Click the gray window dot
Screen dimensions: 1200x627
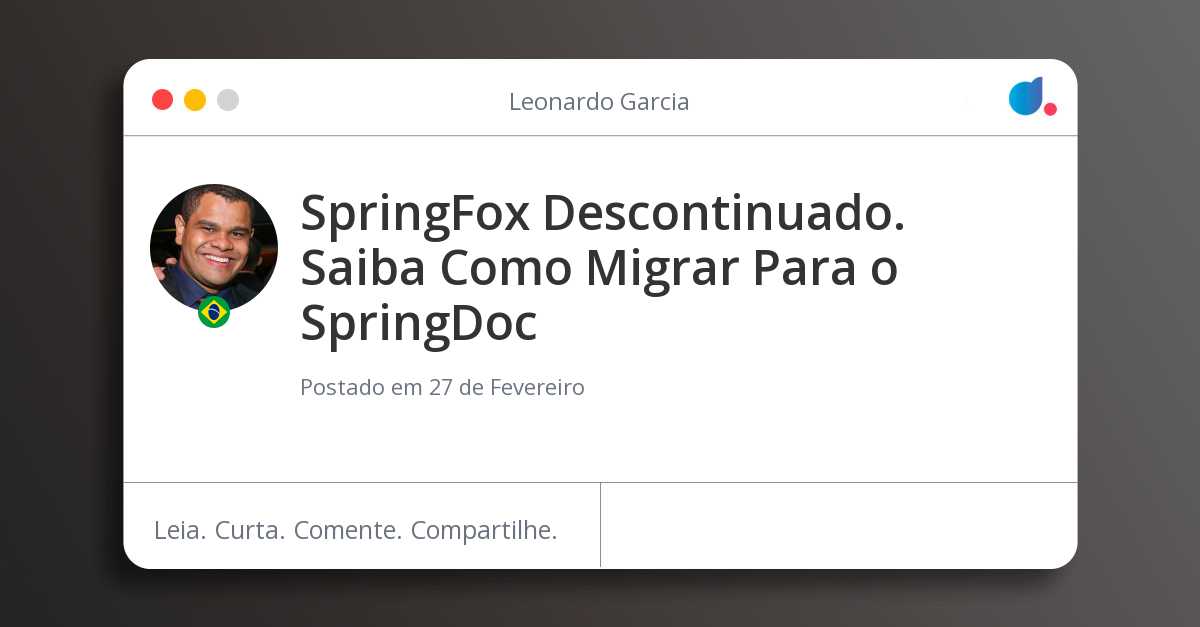pyautogui.click(x=228, y=100)
